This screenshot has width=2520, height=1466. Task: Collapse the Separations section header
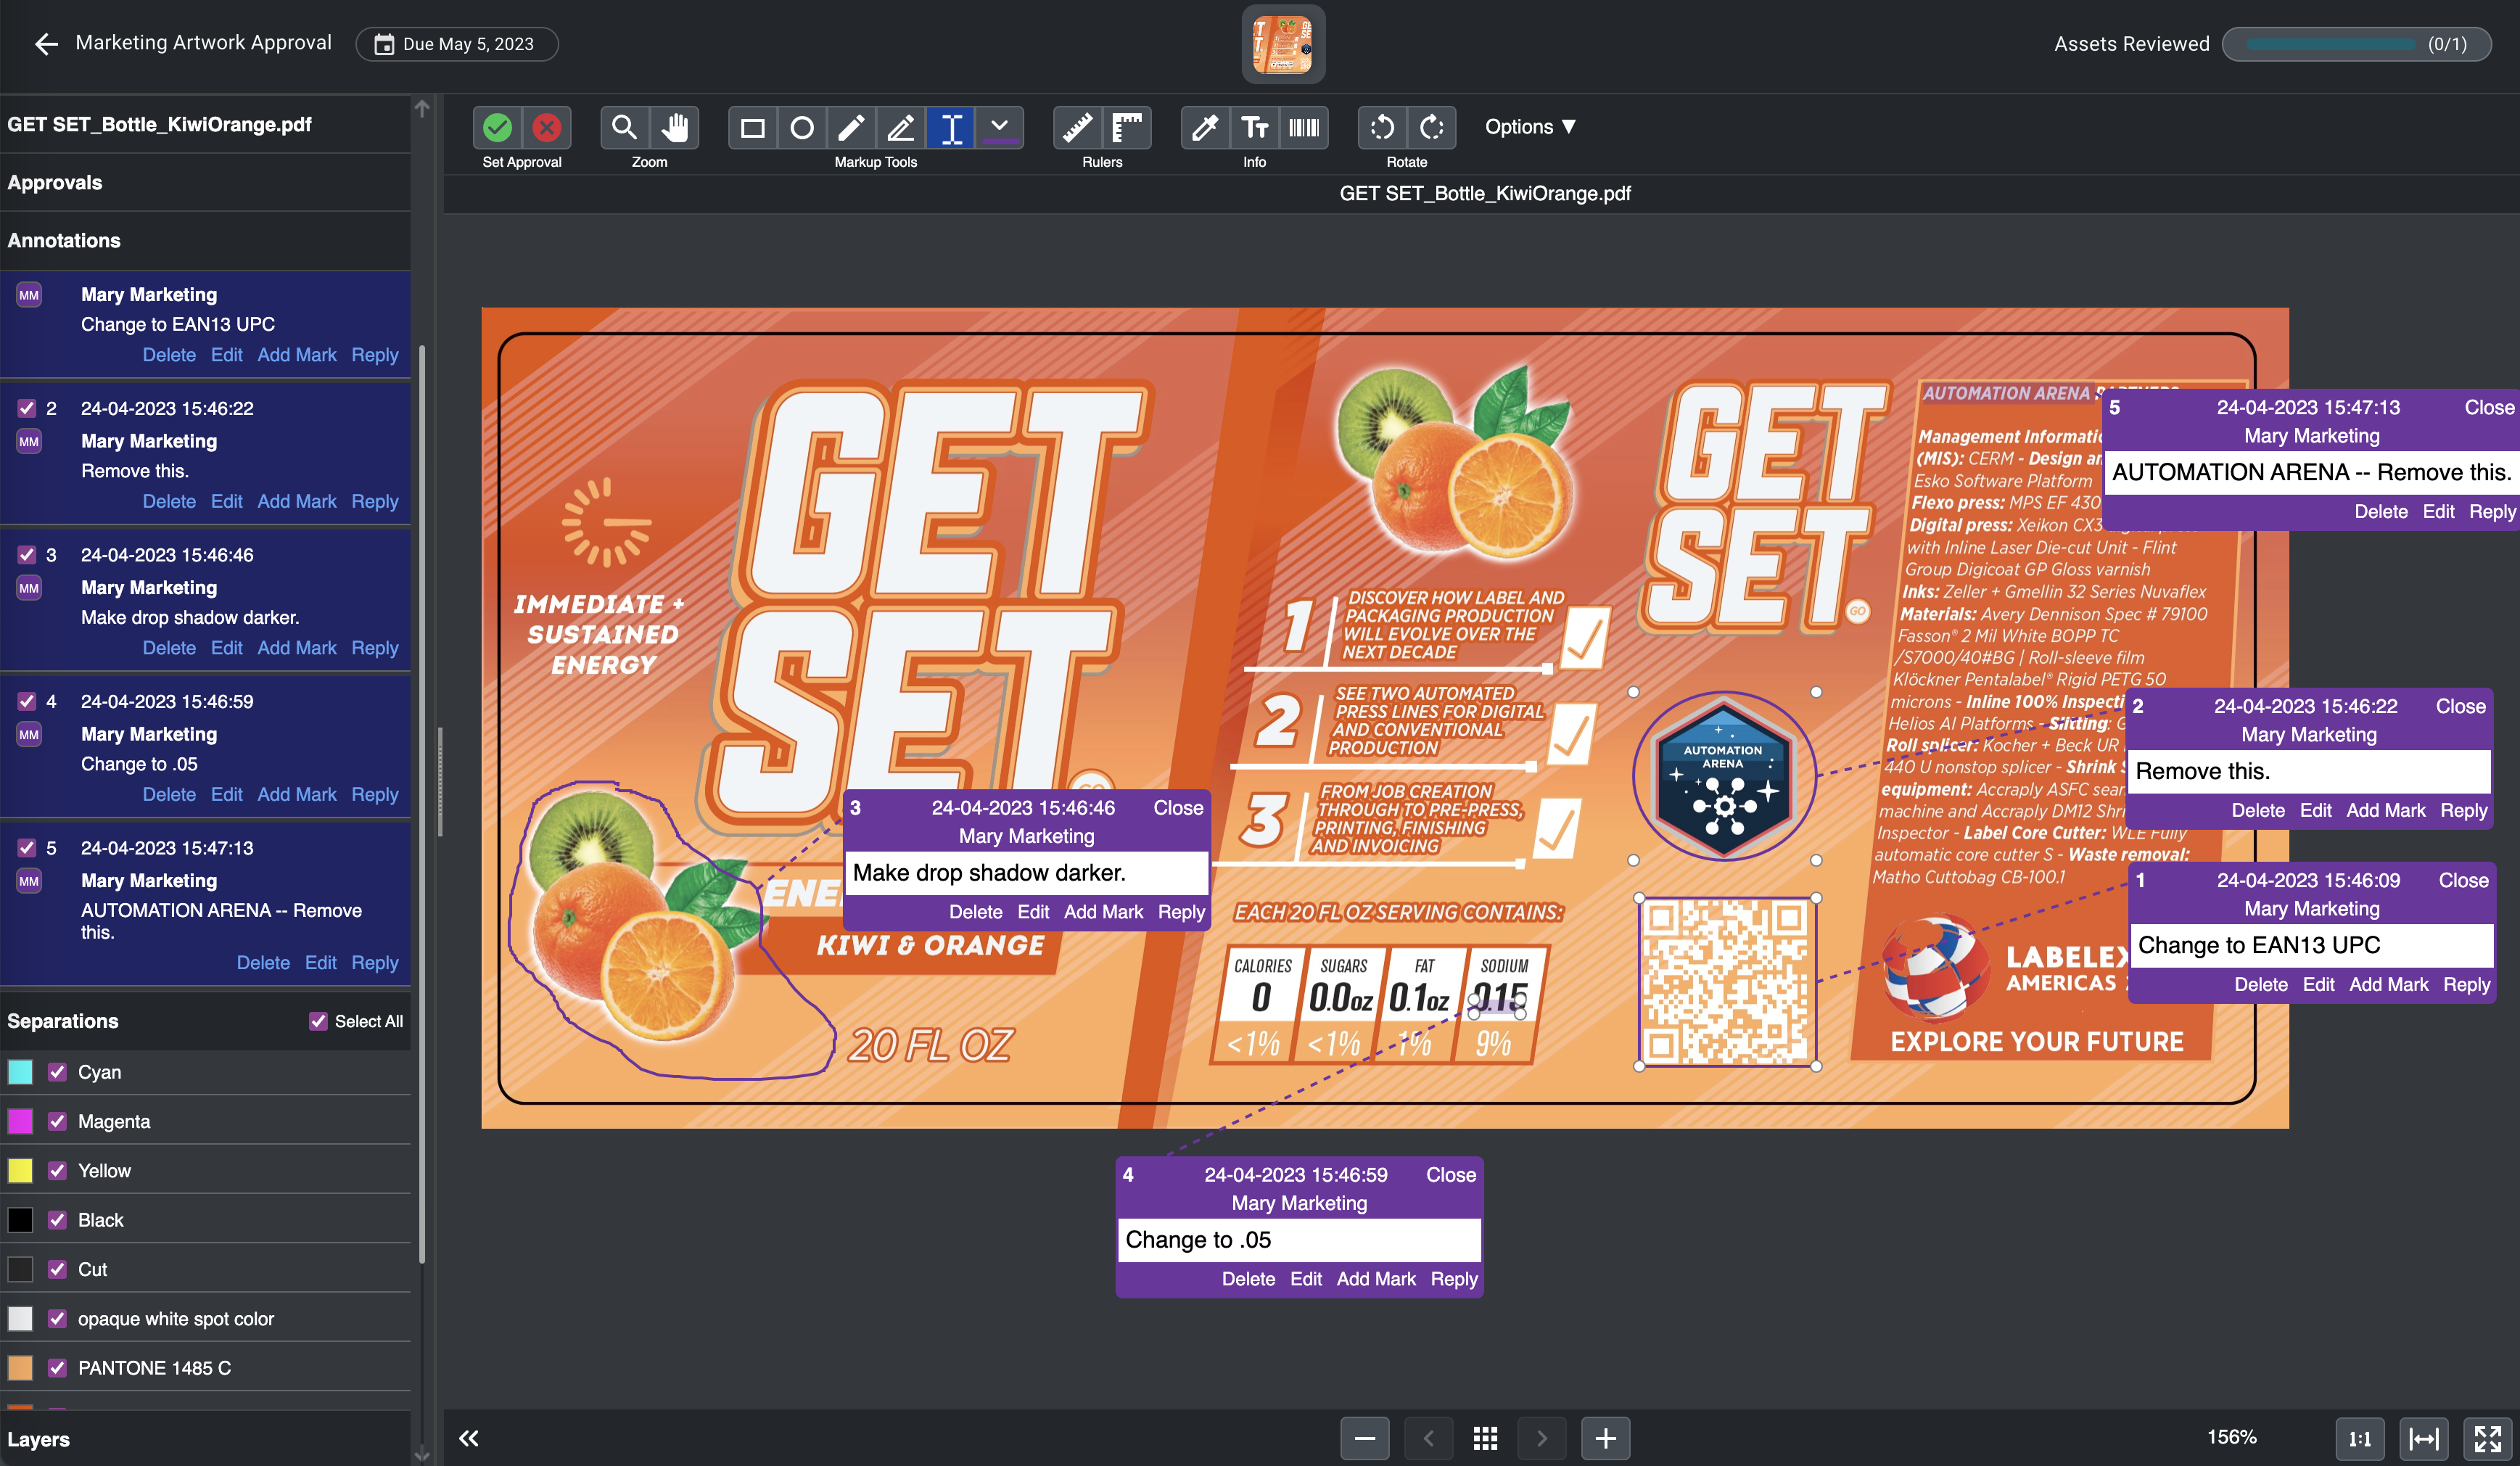63,1021
